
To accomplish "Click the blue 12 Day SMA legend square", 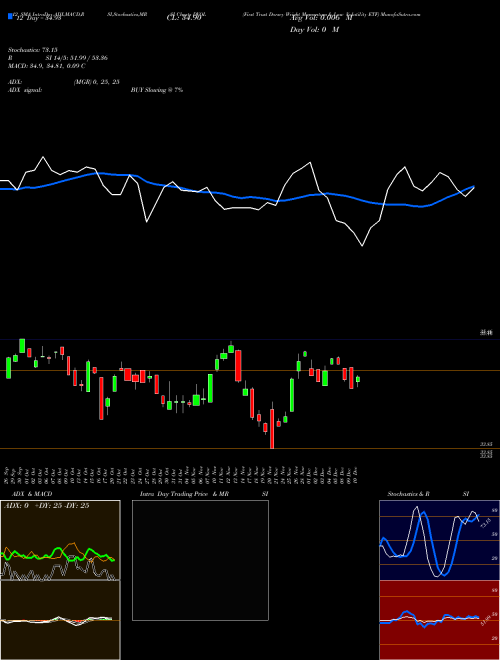I will tap(10, 16).
